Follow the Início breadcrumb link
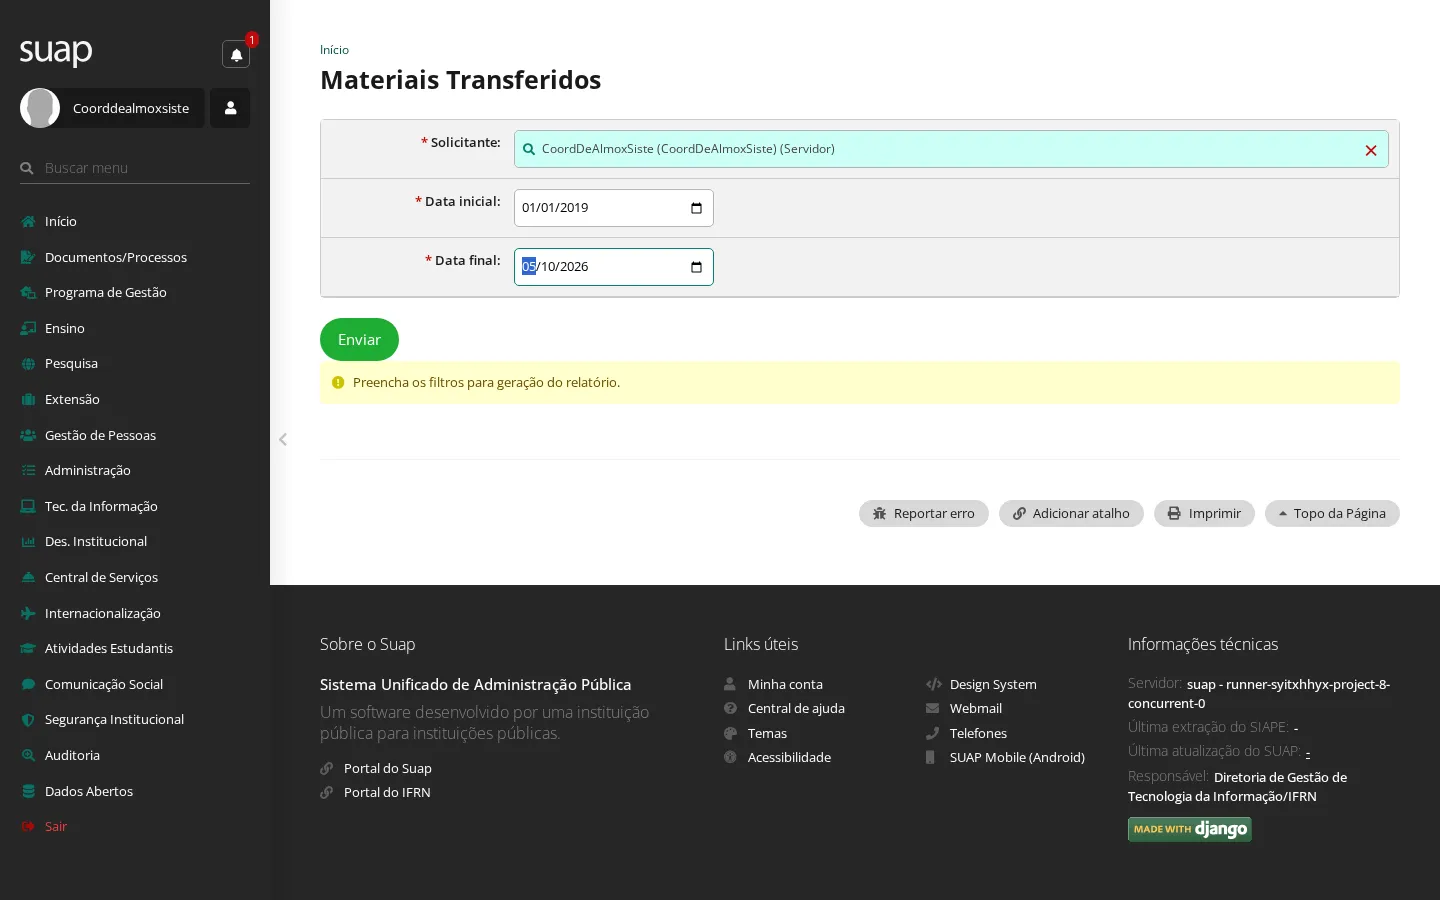The image size is (1440, 900). (x=334, y=50)
